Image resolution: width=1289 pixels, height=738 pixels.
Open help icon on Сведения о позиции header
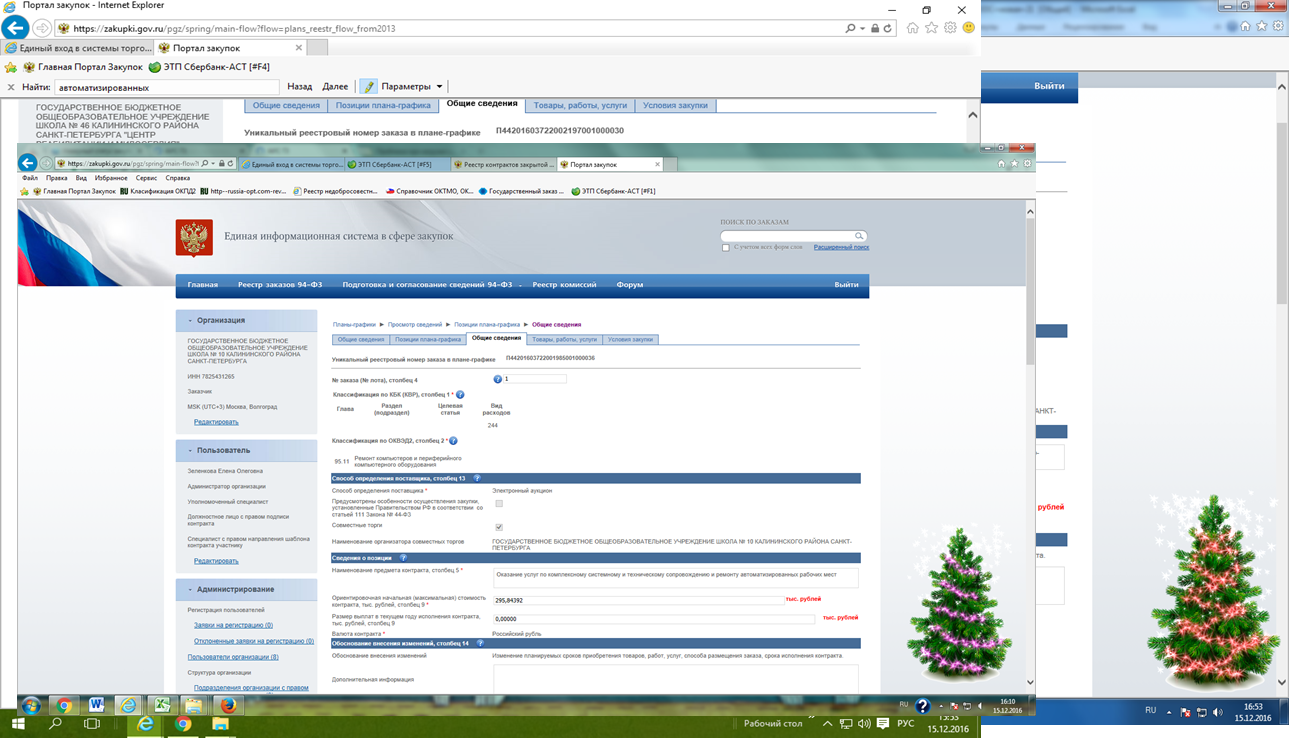click(x=403, y=557)
